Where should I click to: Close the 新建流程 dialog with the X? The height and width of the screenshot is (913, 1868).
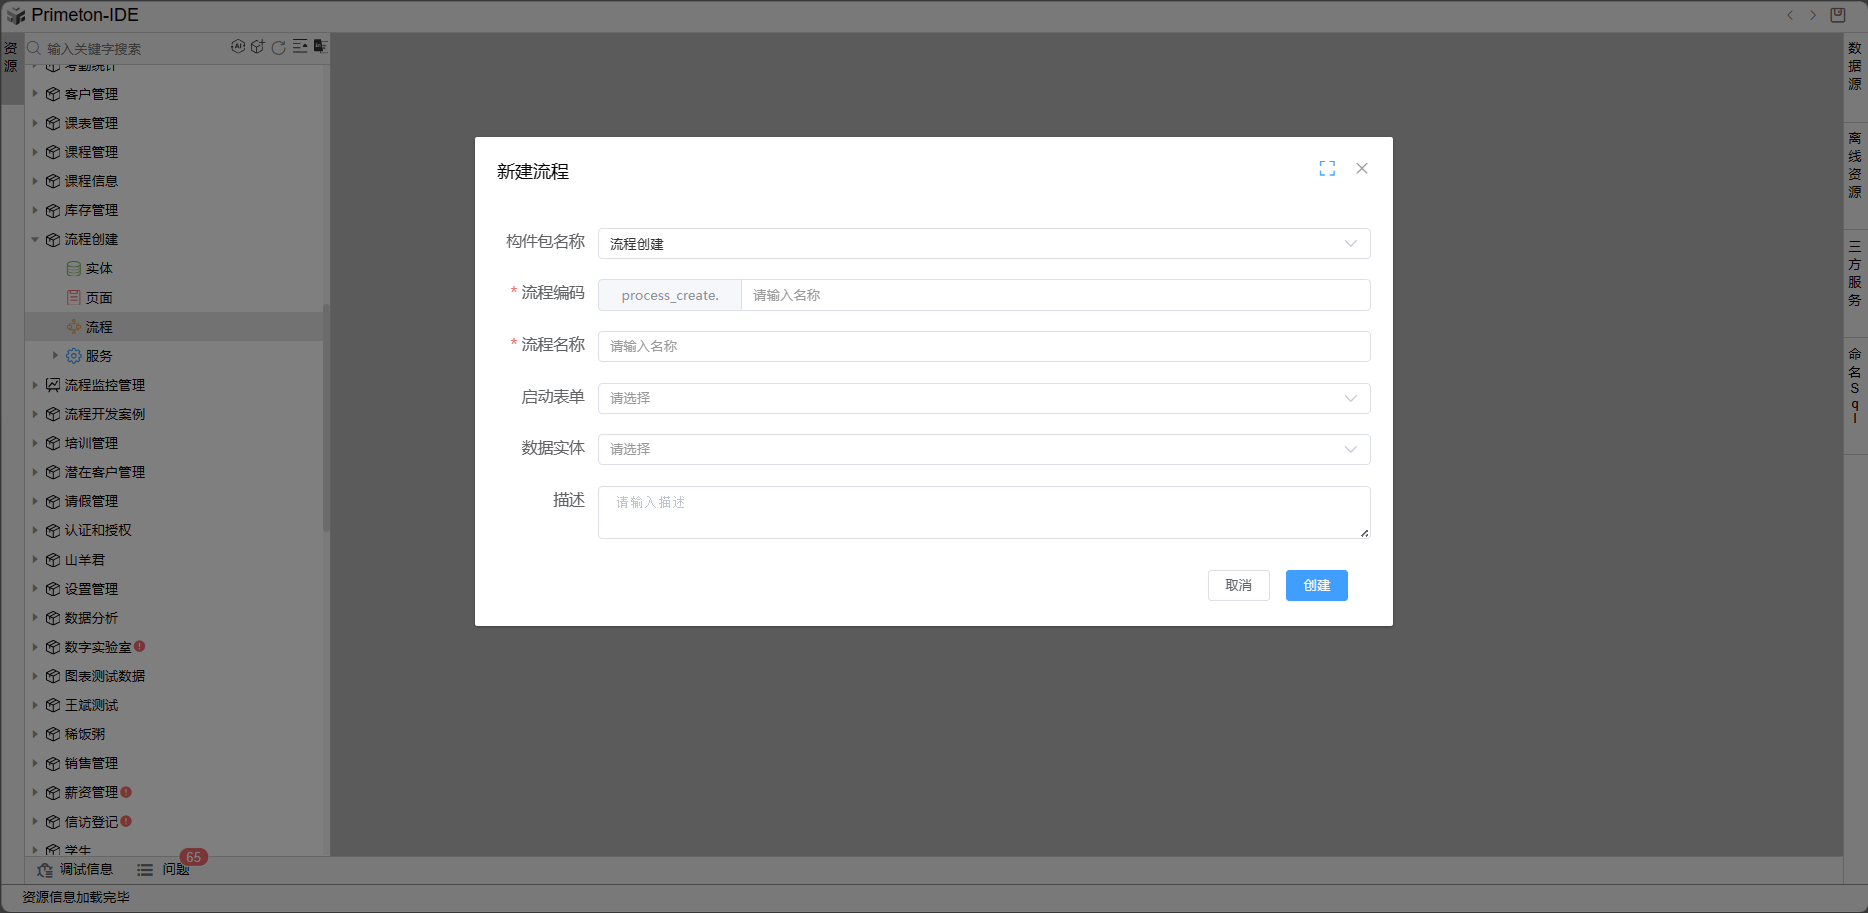pos(1362,169)
